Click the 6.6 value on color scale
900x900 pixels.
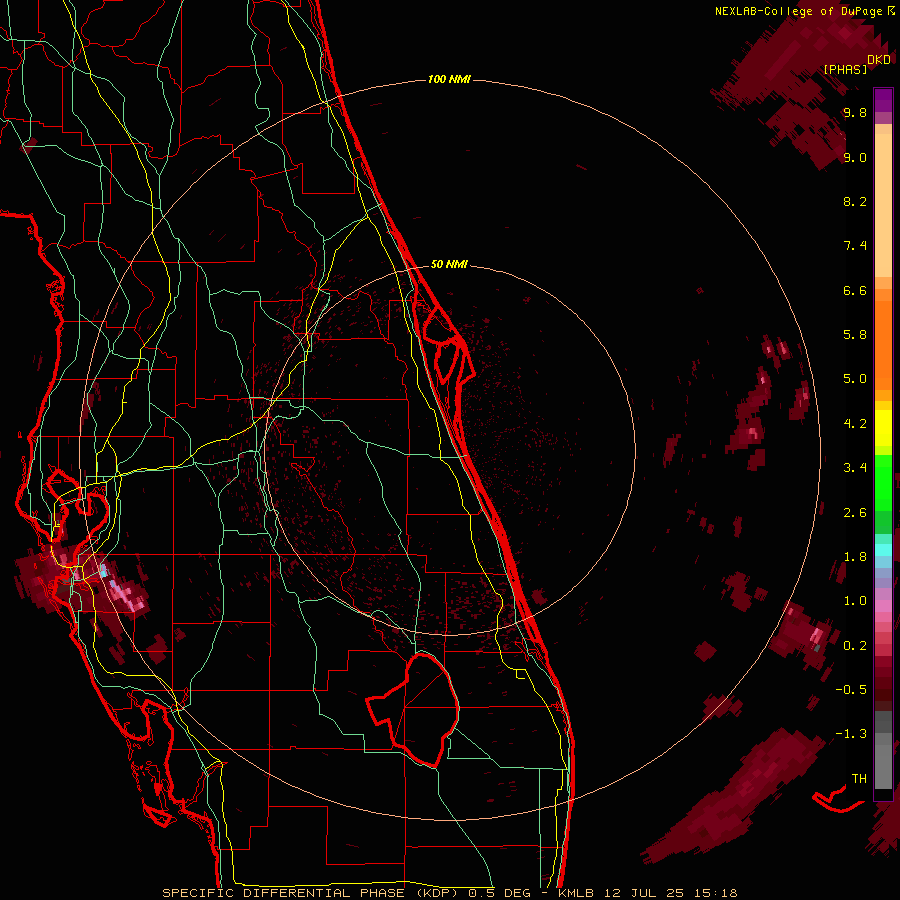click(855, 290)
